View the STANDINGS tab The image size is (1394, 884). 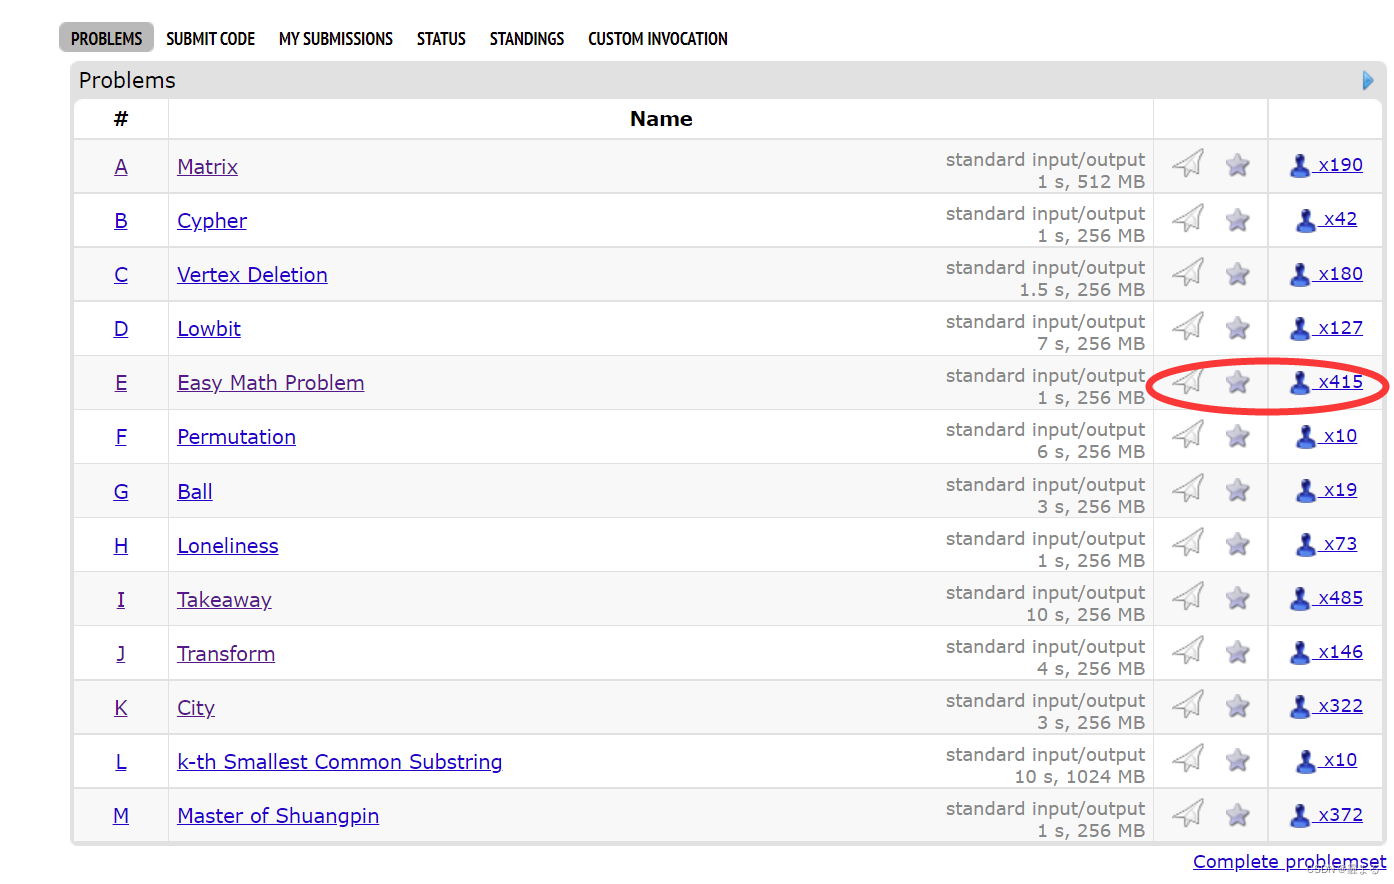coord(527,38)
